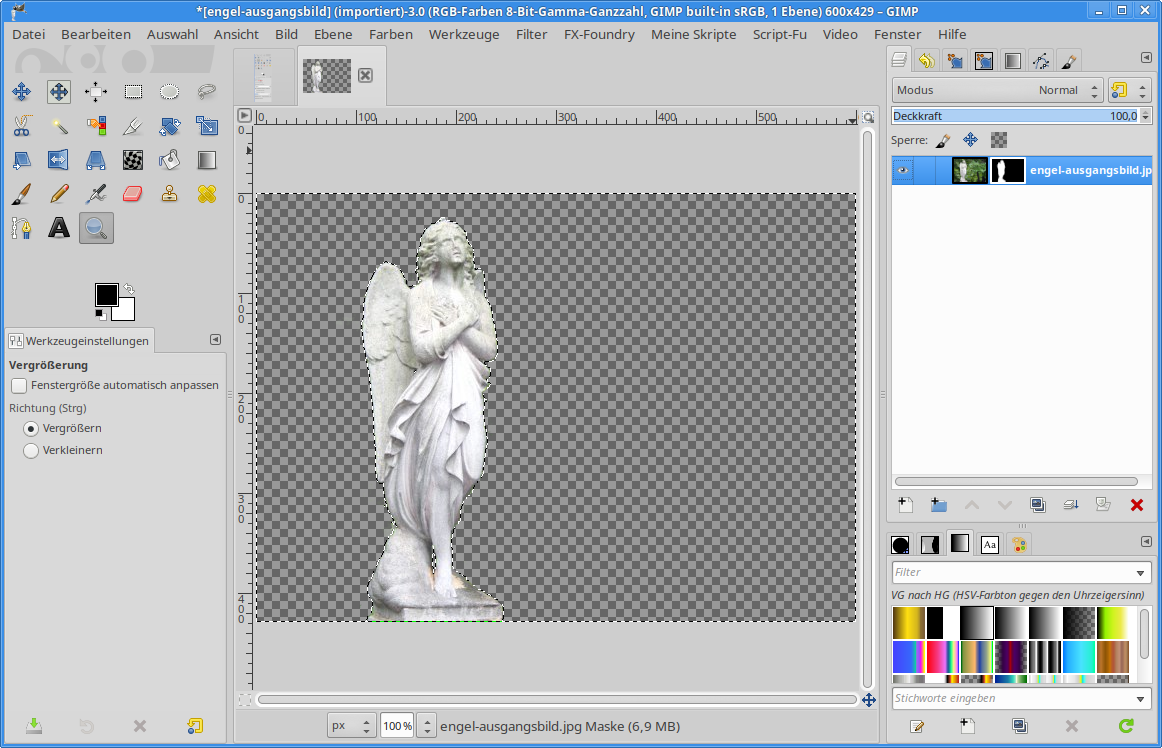The image size is (1162, 748).
Task: Open the Werkzeuge menu
Action: coord(463,34)
